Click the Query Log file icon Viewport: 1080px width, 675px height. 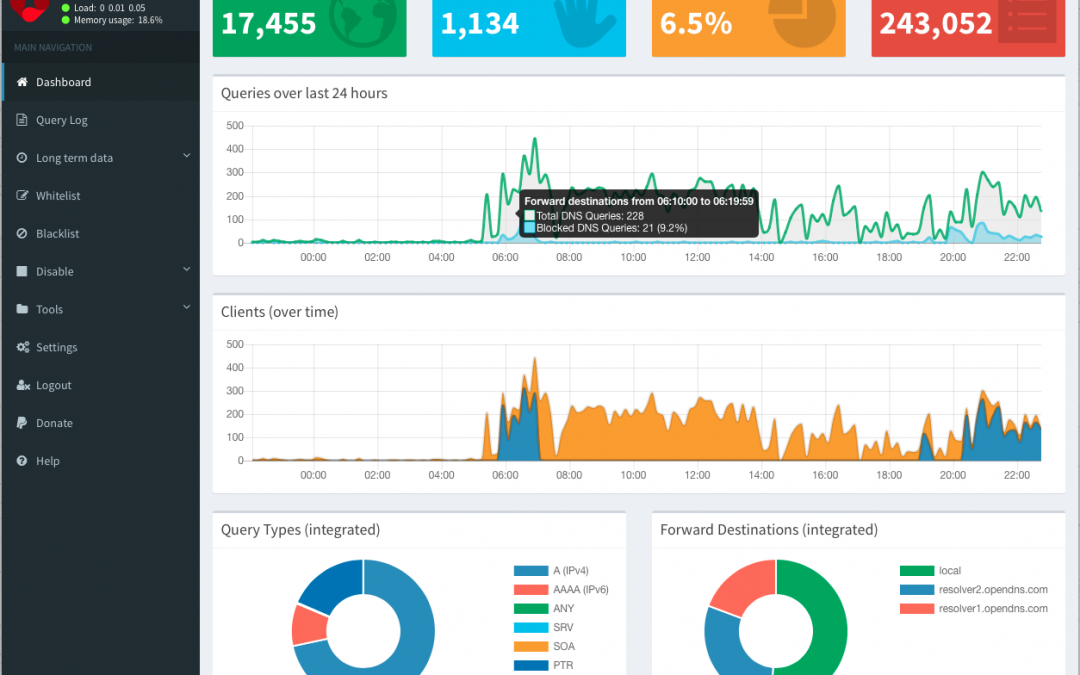pos(22,120)
